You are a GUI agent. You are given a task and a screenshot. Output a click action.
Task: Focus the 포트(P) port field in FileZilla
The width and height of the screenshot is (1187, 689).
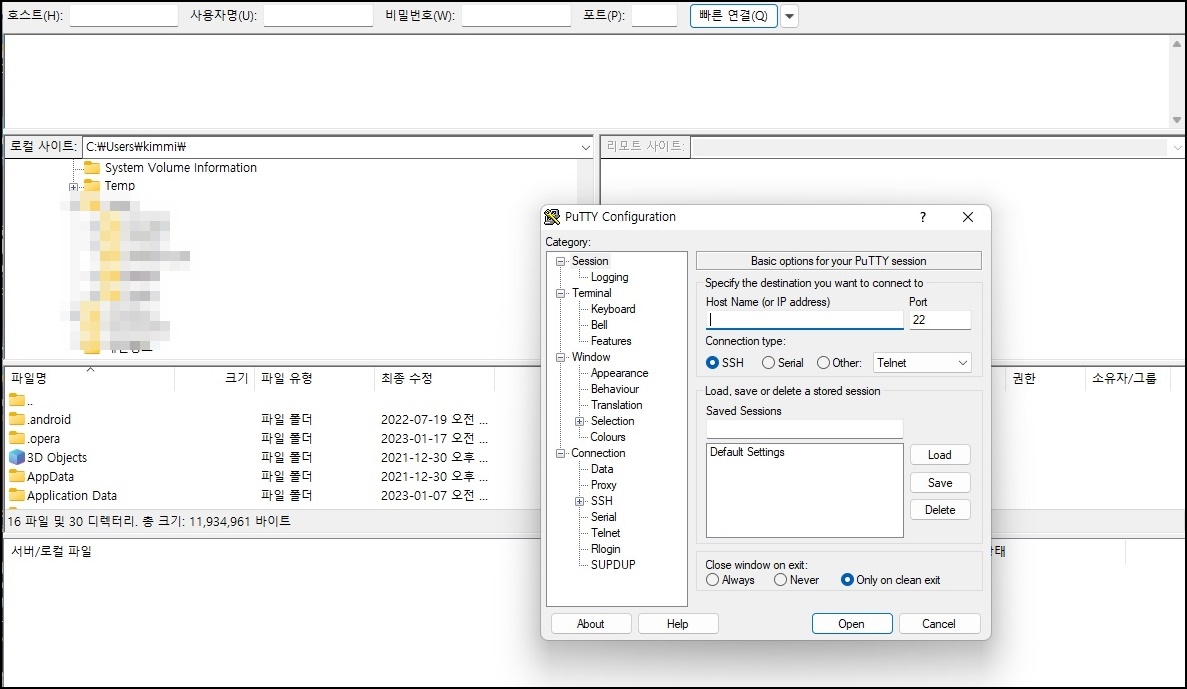(x=654, y=16)
